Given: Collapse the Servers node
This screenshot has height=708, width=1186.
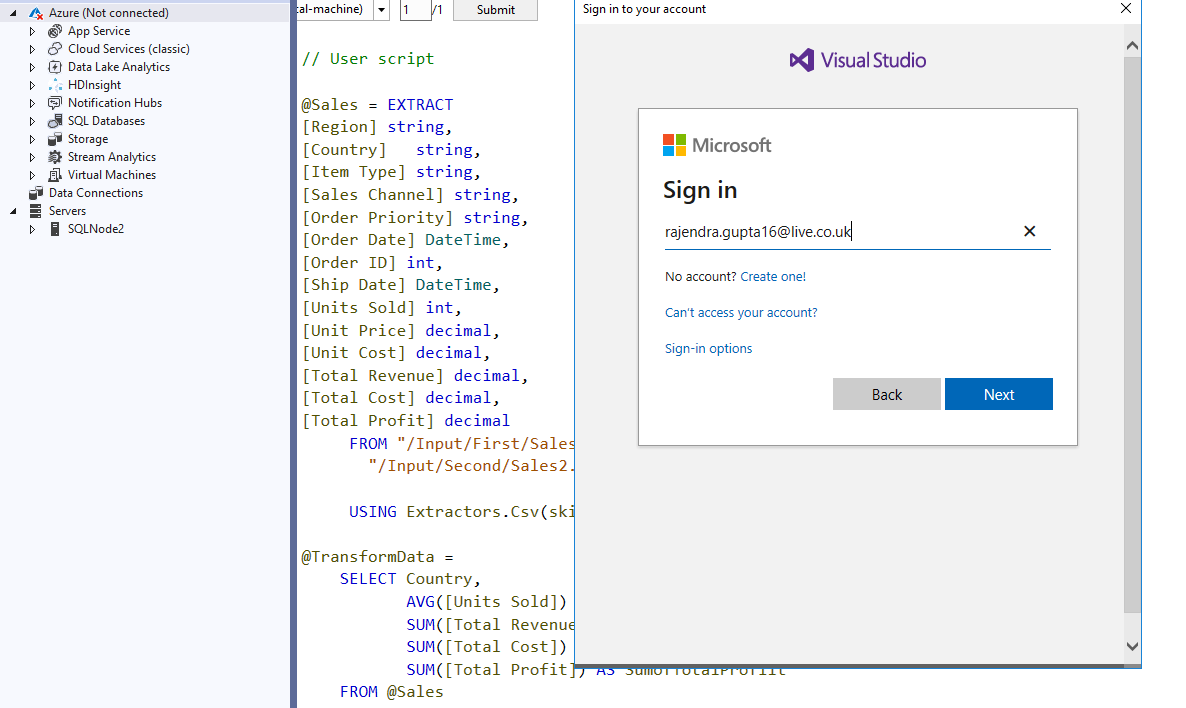Looking at the screenshot, I should point(13,211).
